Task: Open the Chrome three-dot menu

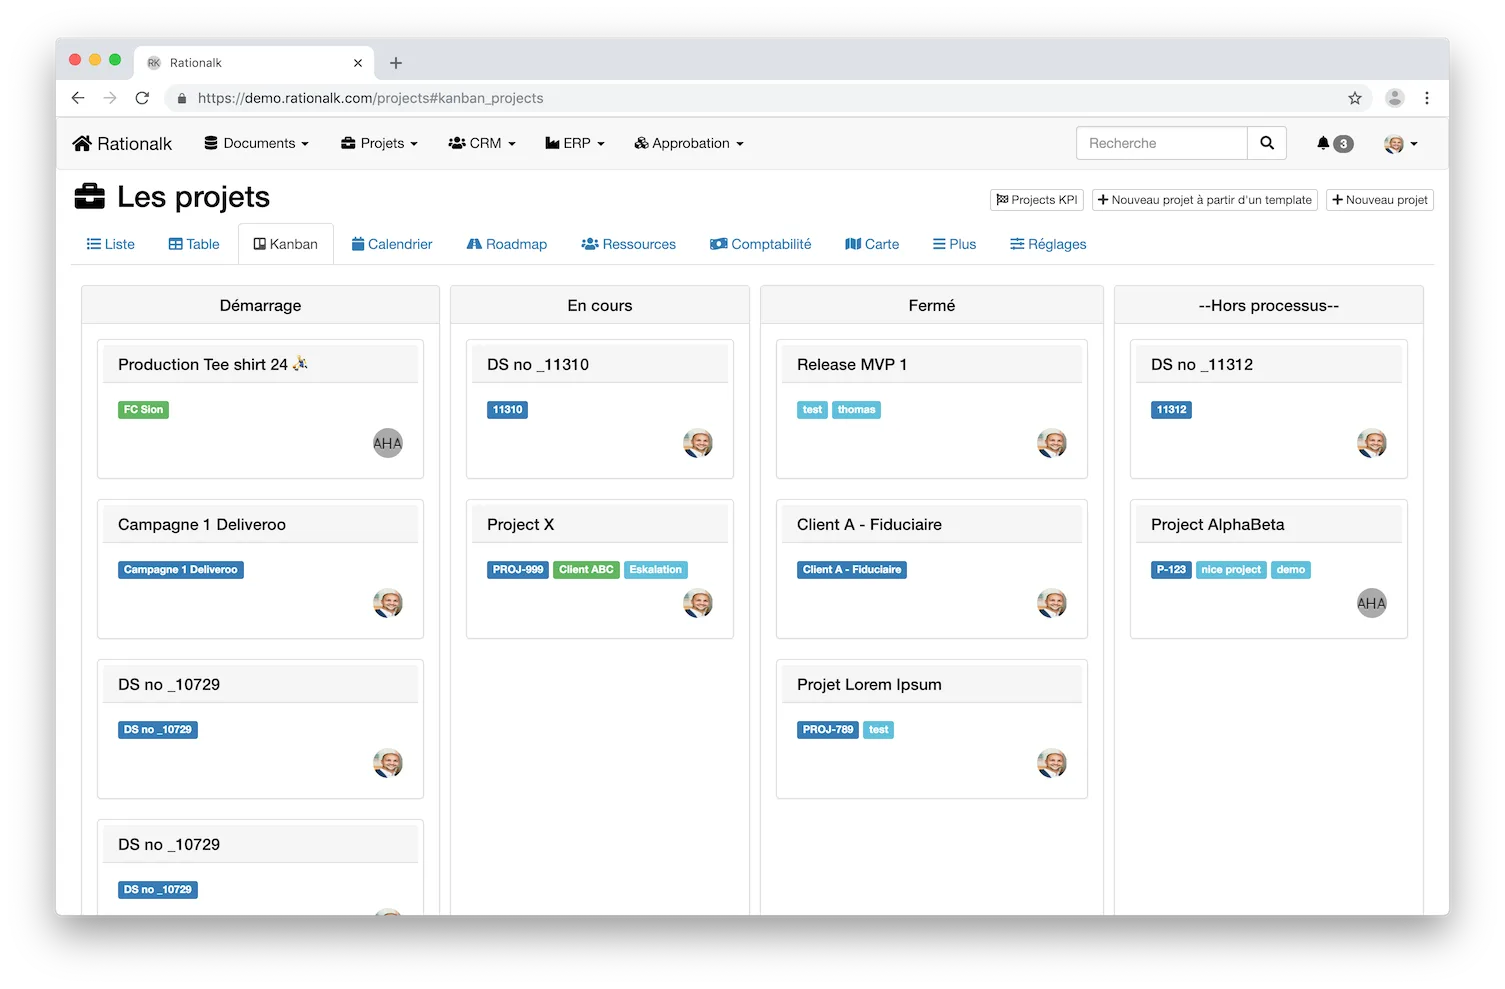Action: (1427, 98)
